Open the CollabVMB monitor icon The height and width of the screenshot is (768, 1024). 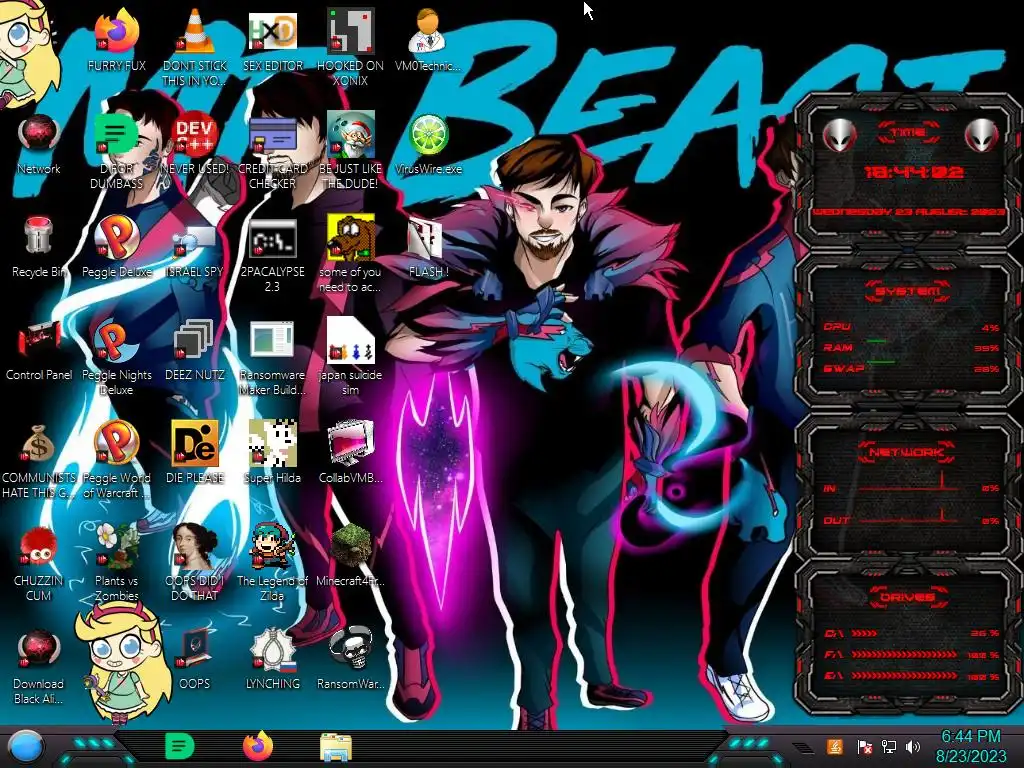tap(350, 443)
